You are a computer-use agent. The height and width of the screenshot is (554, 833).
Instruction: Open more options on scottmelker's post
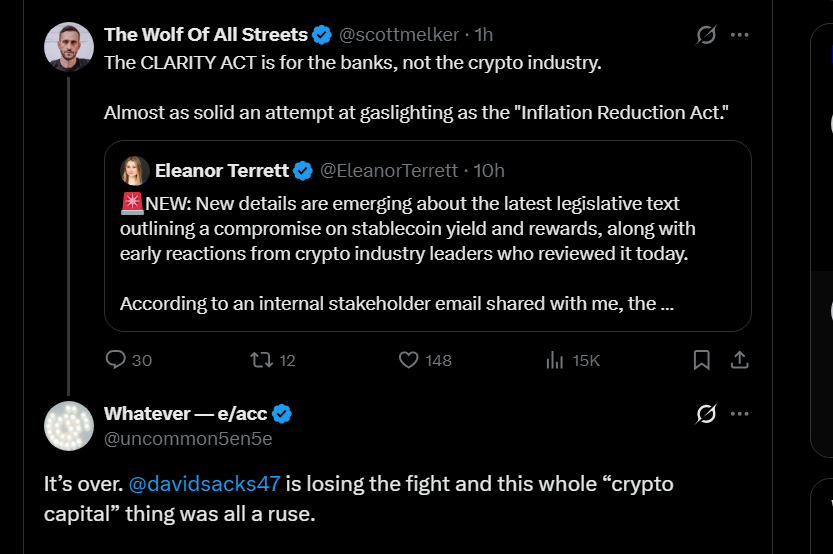pos(740,35)
